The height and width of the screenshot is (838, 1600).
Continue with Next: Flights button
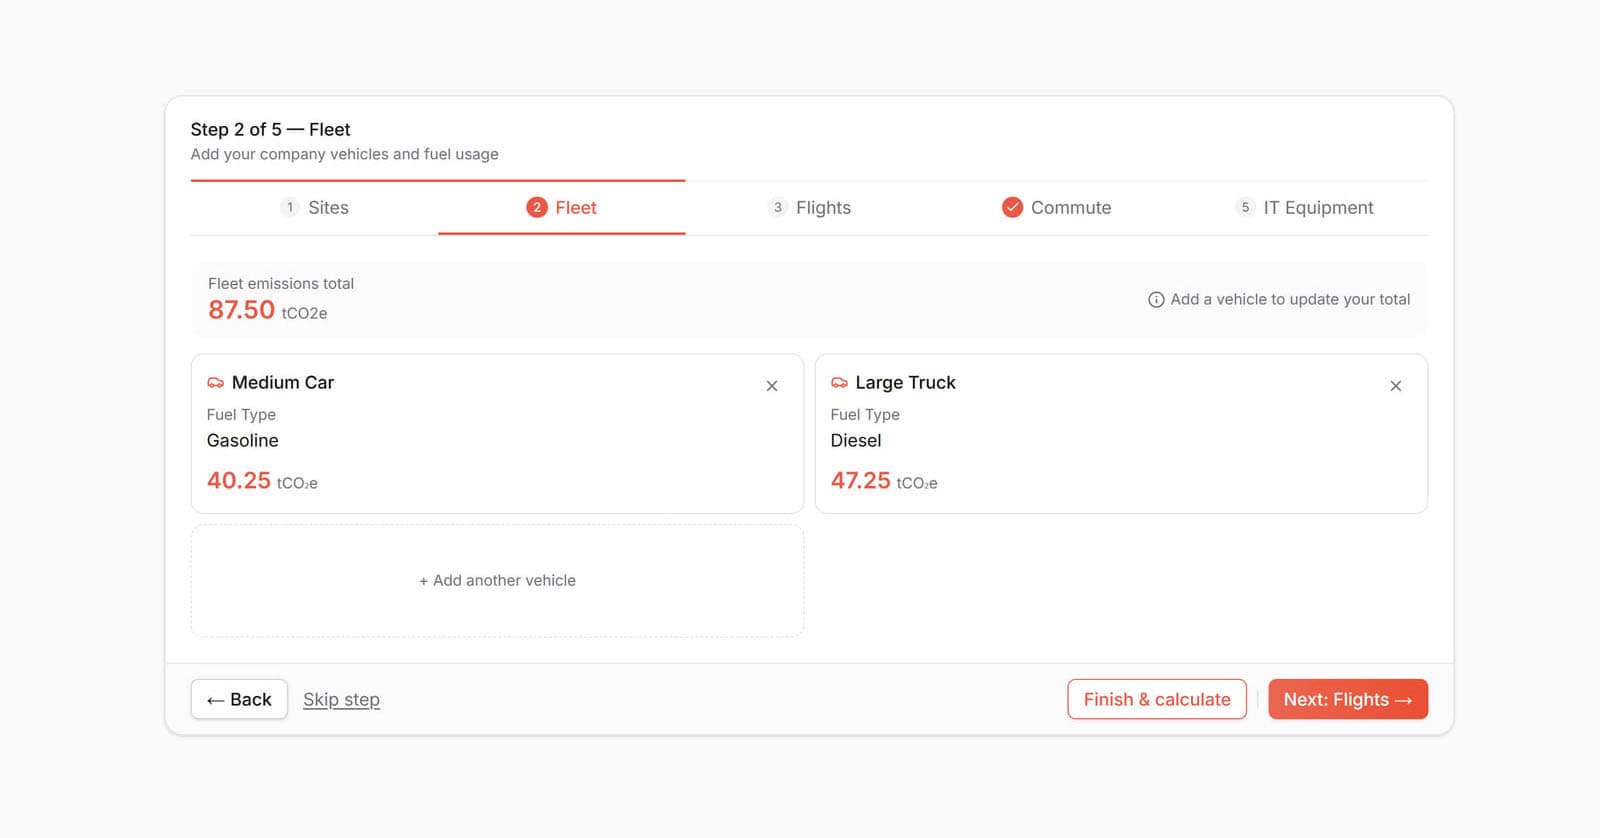click(x=1348, y=699)
